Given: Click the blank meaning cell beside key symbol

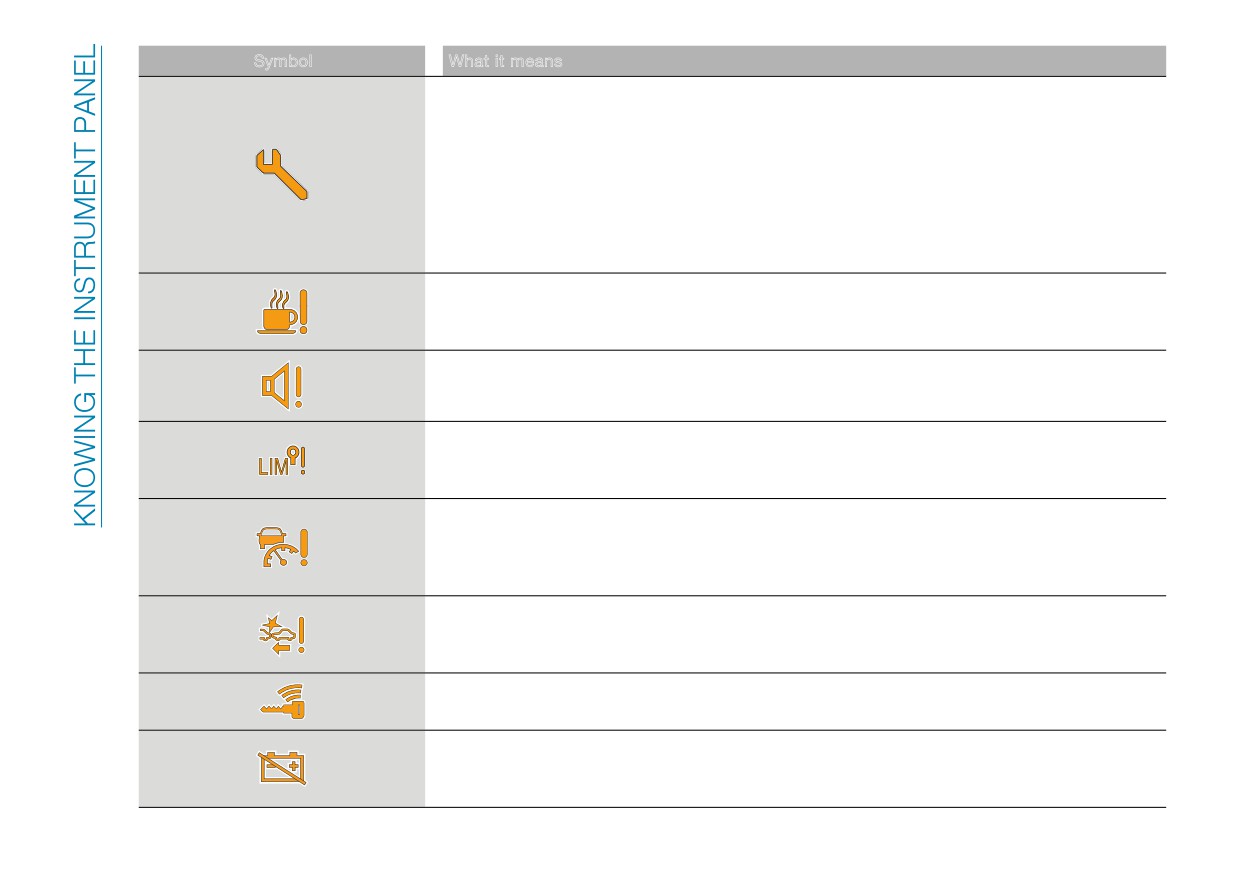Looking at the screenshot, I should tap(796, 701).
